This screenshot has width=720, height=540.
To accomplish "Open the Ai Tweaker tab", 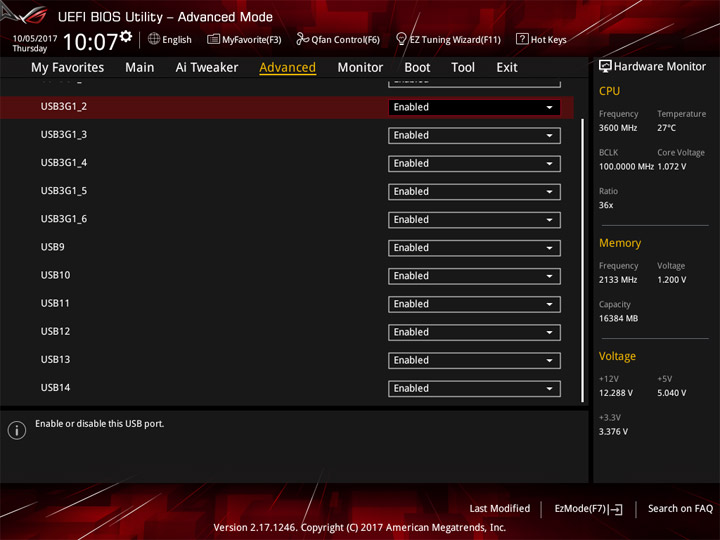I will tap(207, 68).
